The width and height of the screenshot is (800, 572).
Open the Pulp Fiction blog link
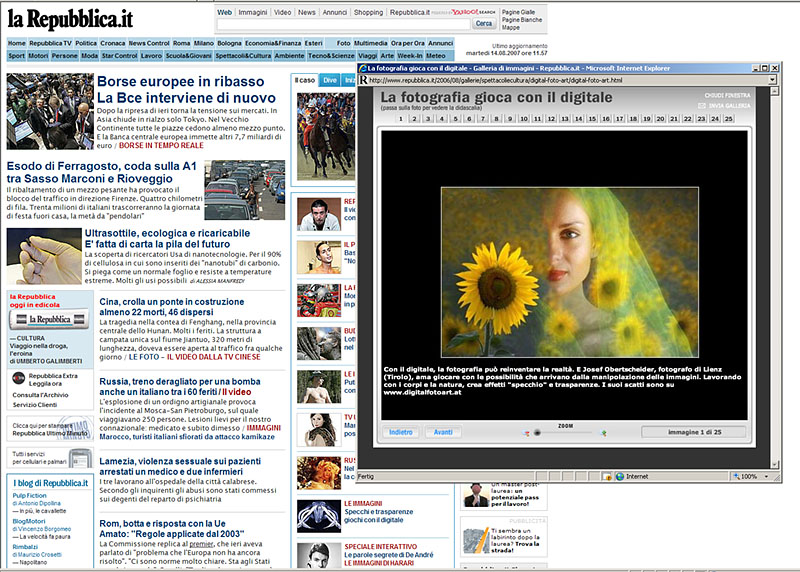pos(29,495)
